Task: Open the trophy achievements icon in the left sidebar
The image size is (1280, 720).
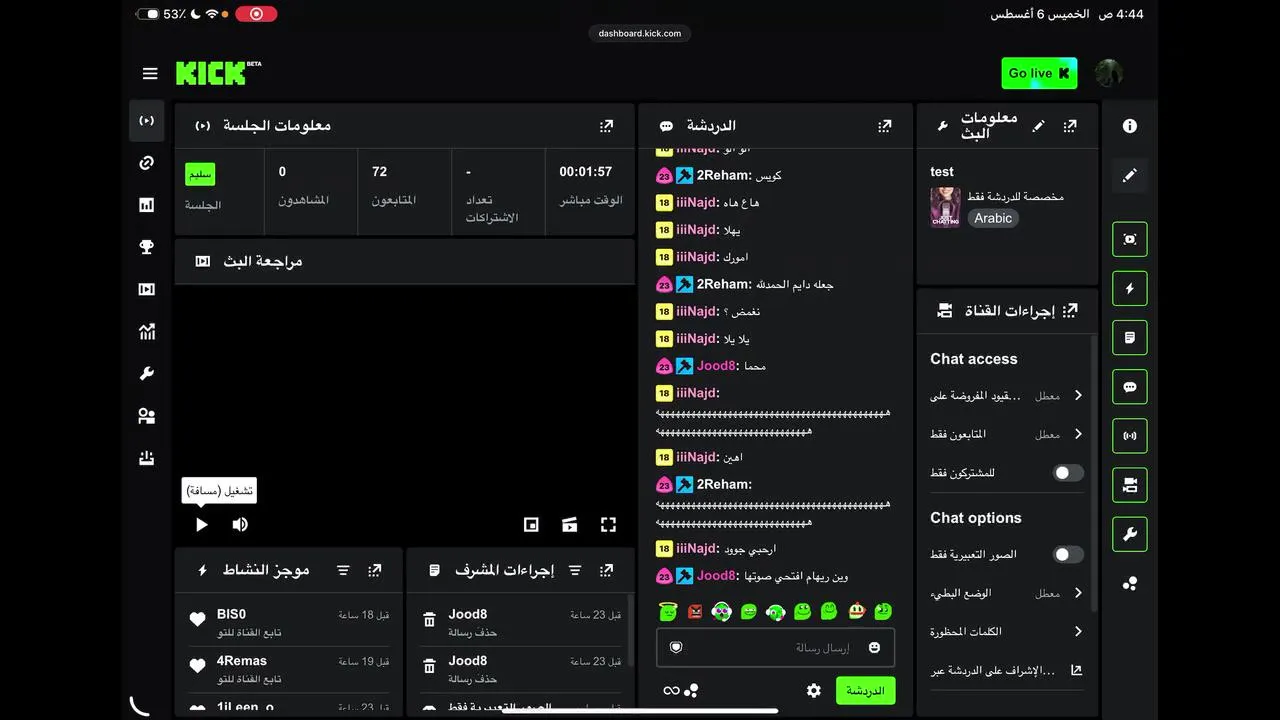Action: click(147, 247)
